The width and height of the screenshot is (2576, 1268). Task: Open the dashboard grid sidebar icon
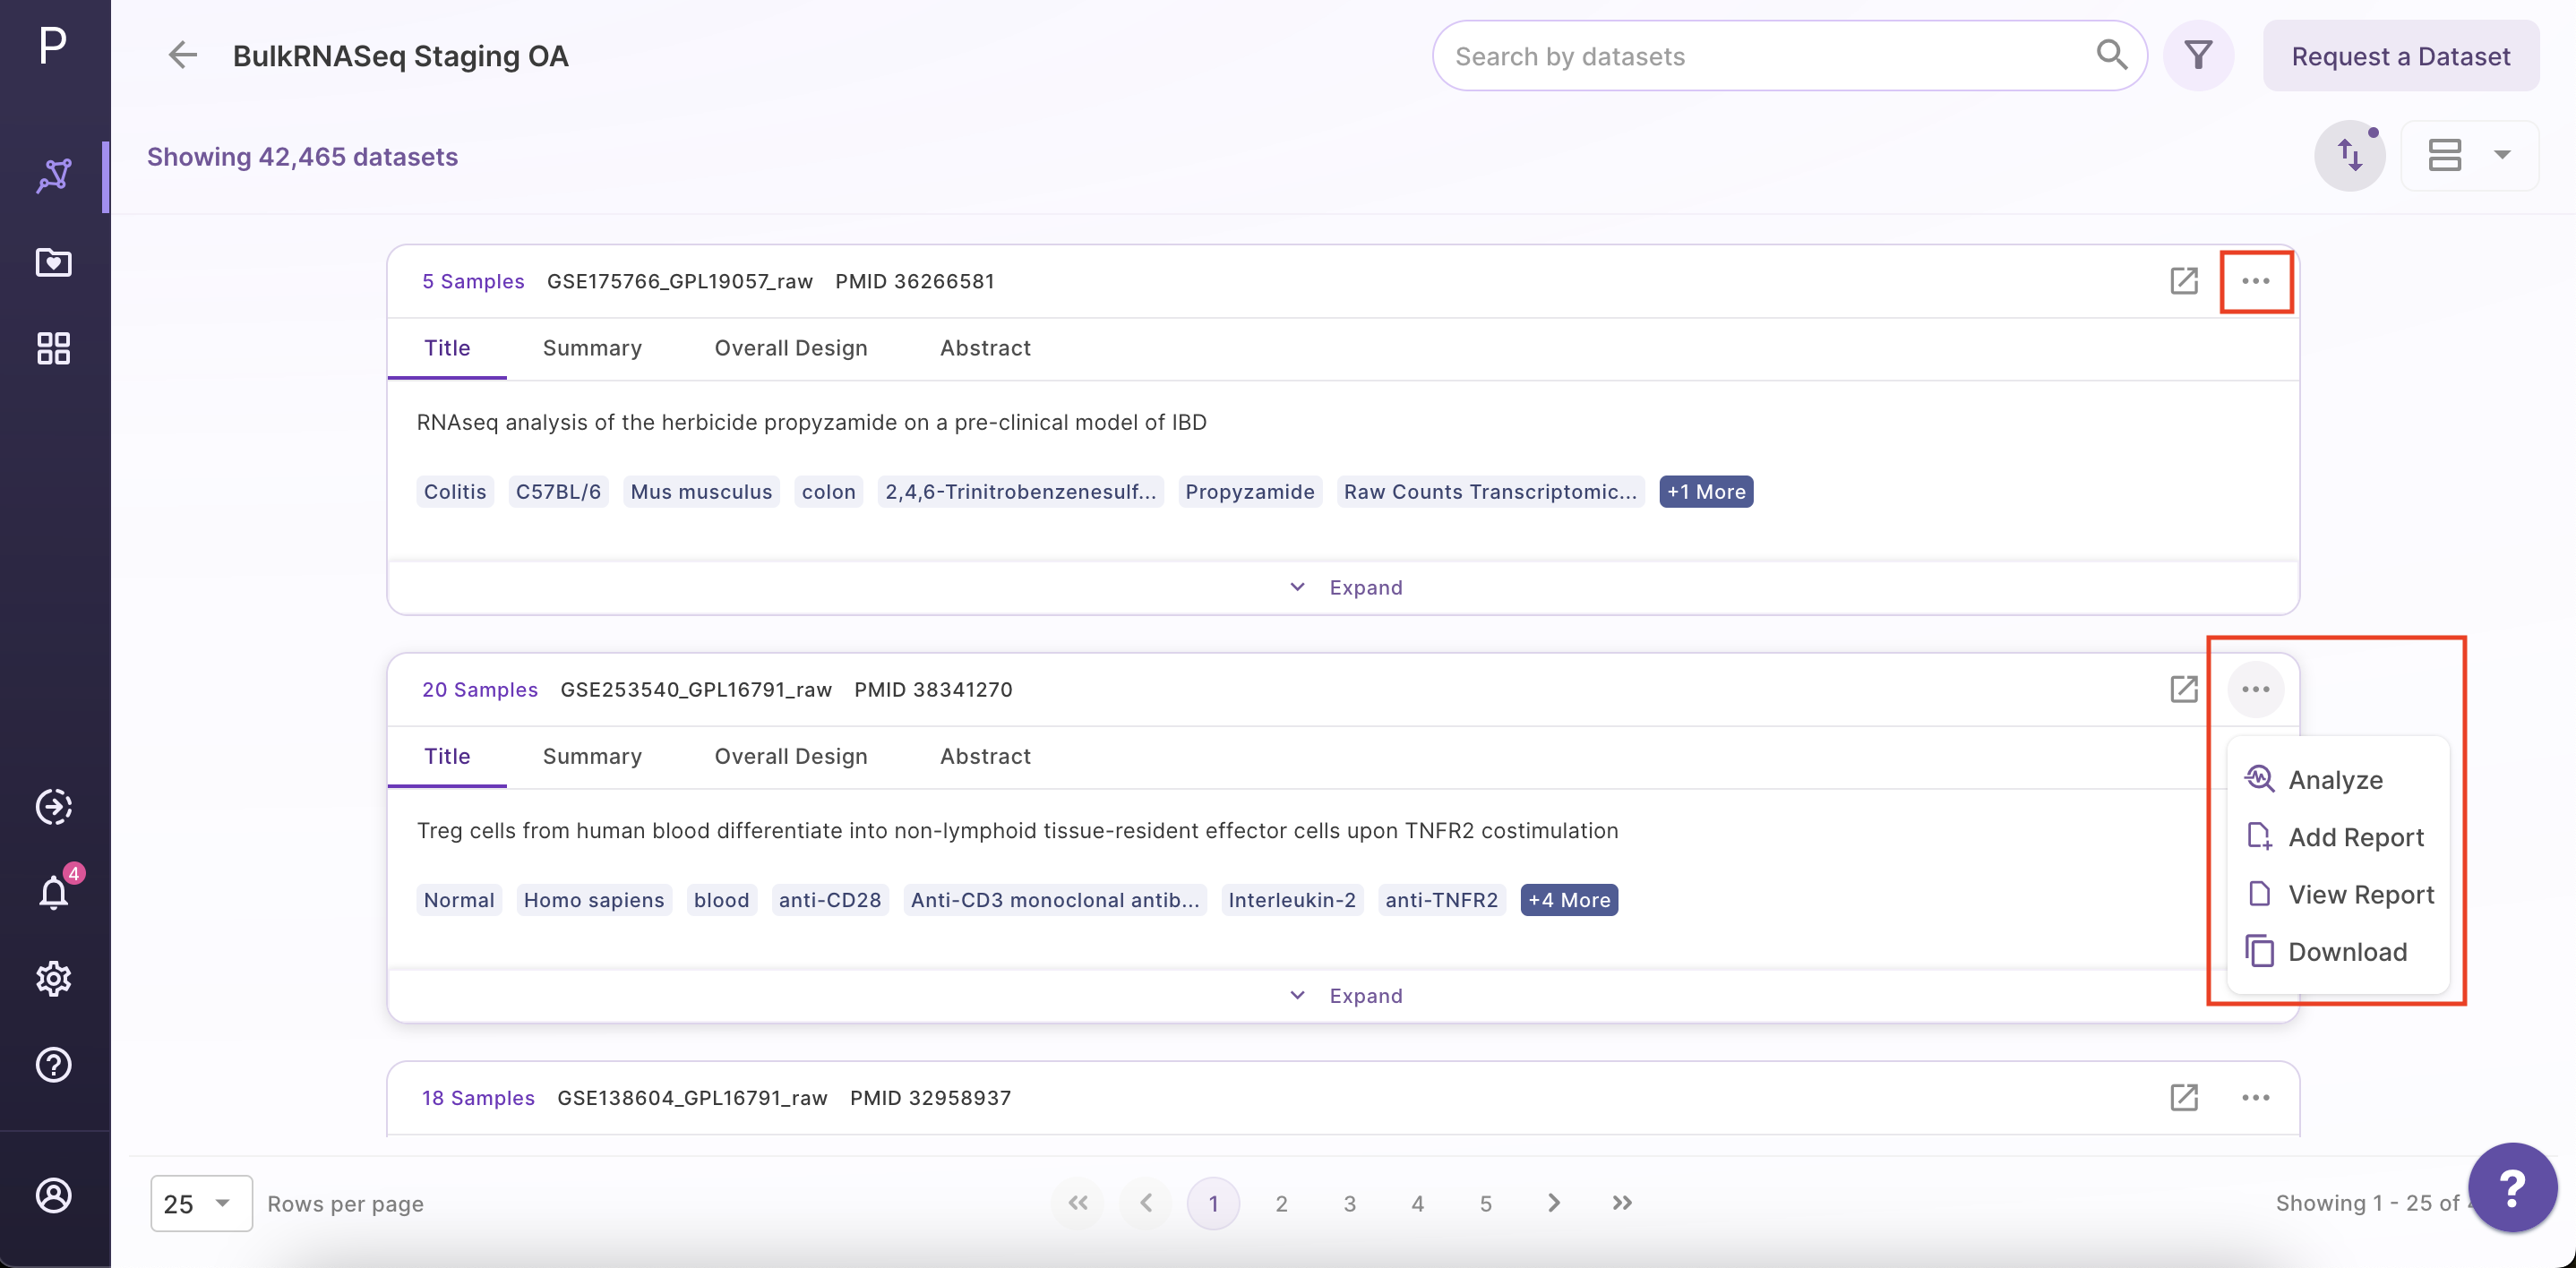pos(54,348)
